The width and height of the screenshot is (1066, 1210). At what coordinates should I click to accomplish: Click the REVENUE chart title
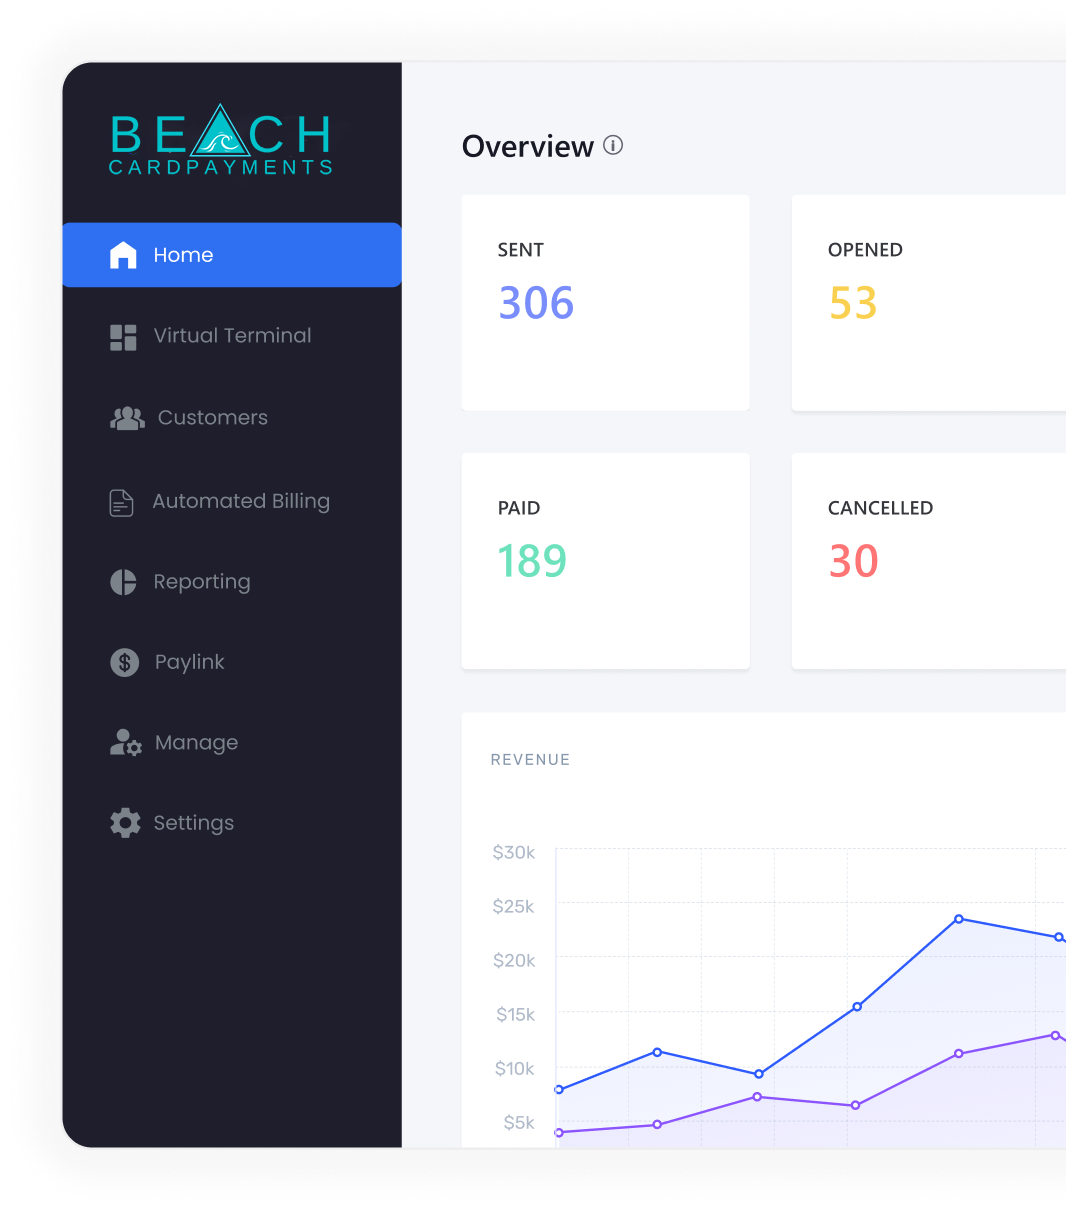[x=530, y=760]
